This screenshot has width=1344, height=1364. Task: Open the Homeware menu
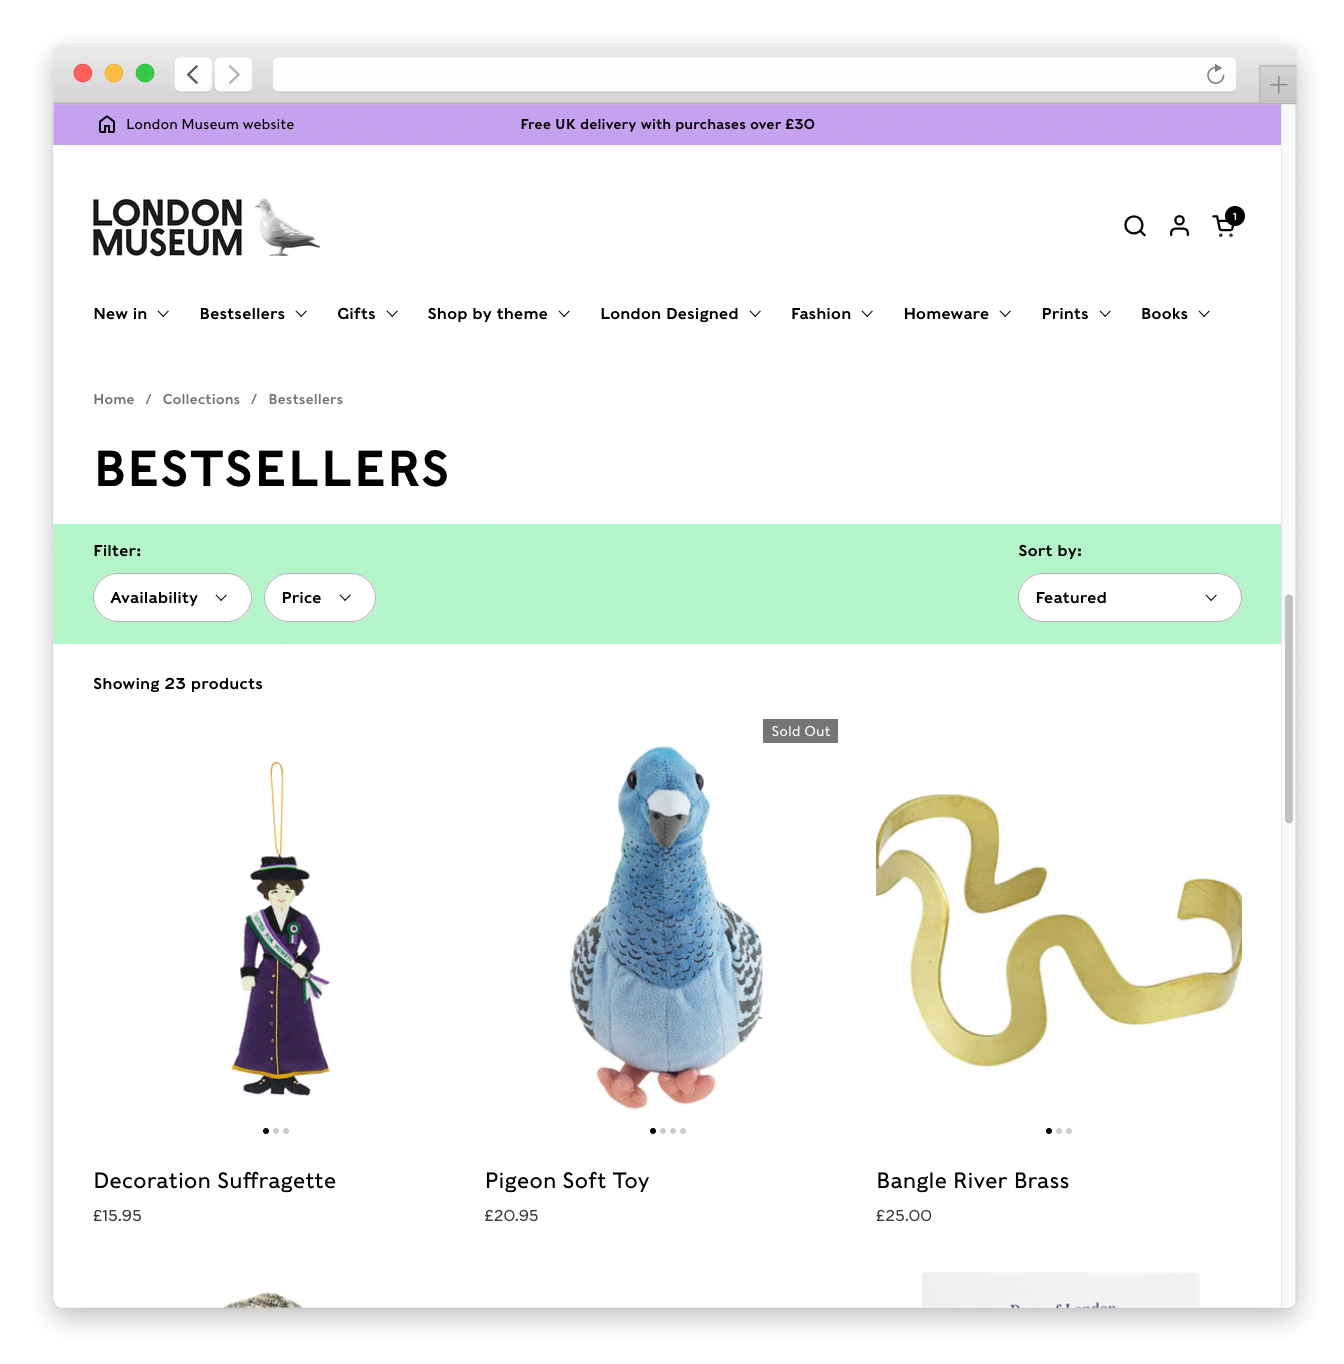(957, 314)
